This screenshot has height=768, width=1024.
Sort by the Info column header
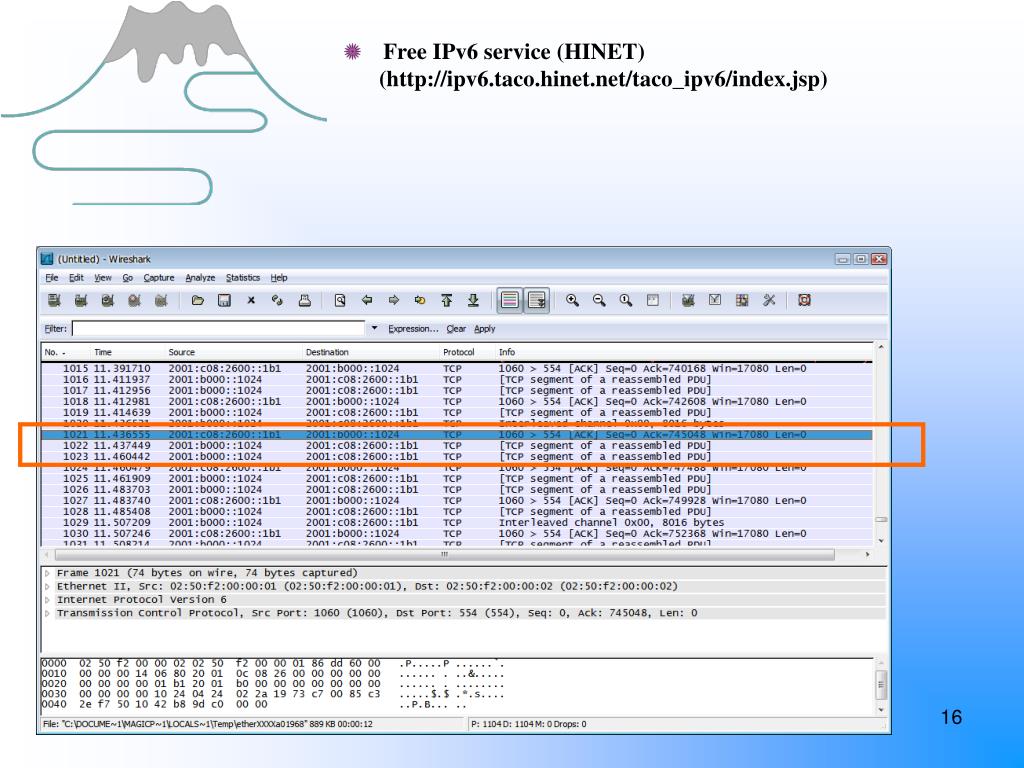(x=507, y=352)
